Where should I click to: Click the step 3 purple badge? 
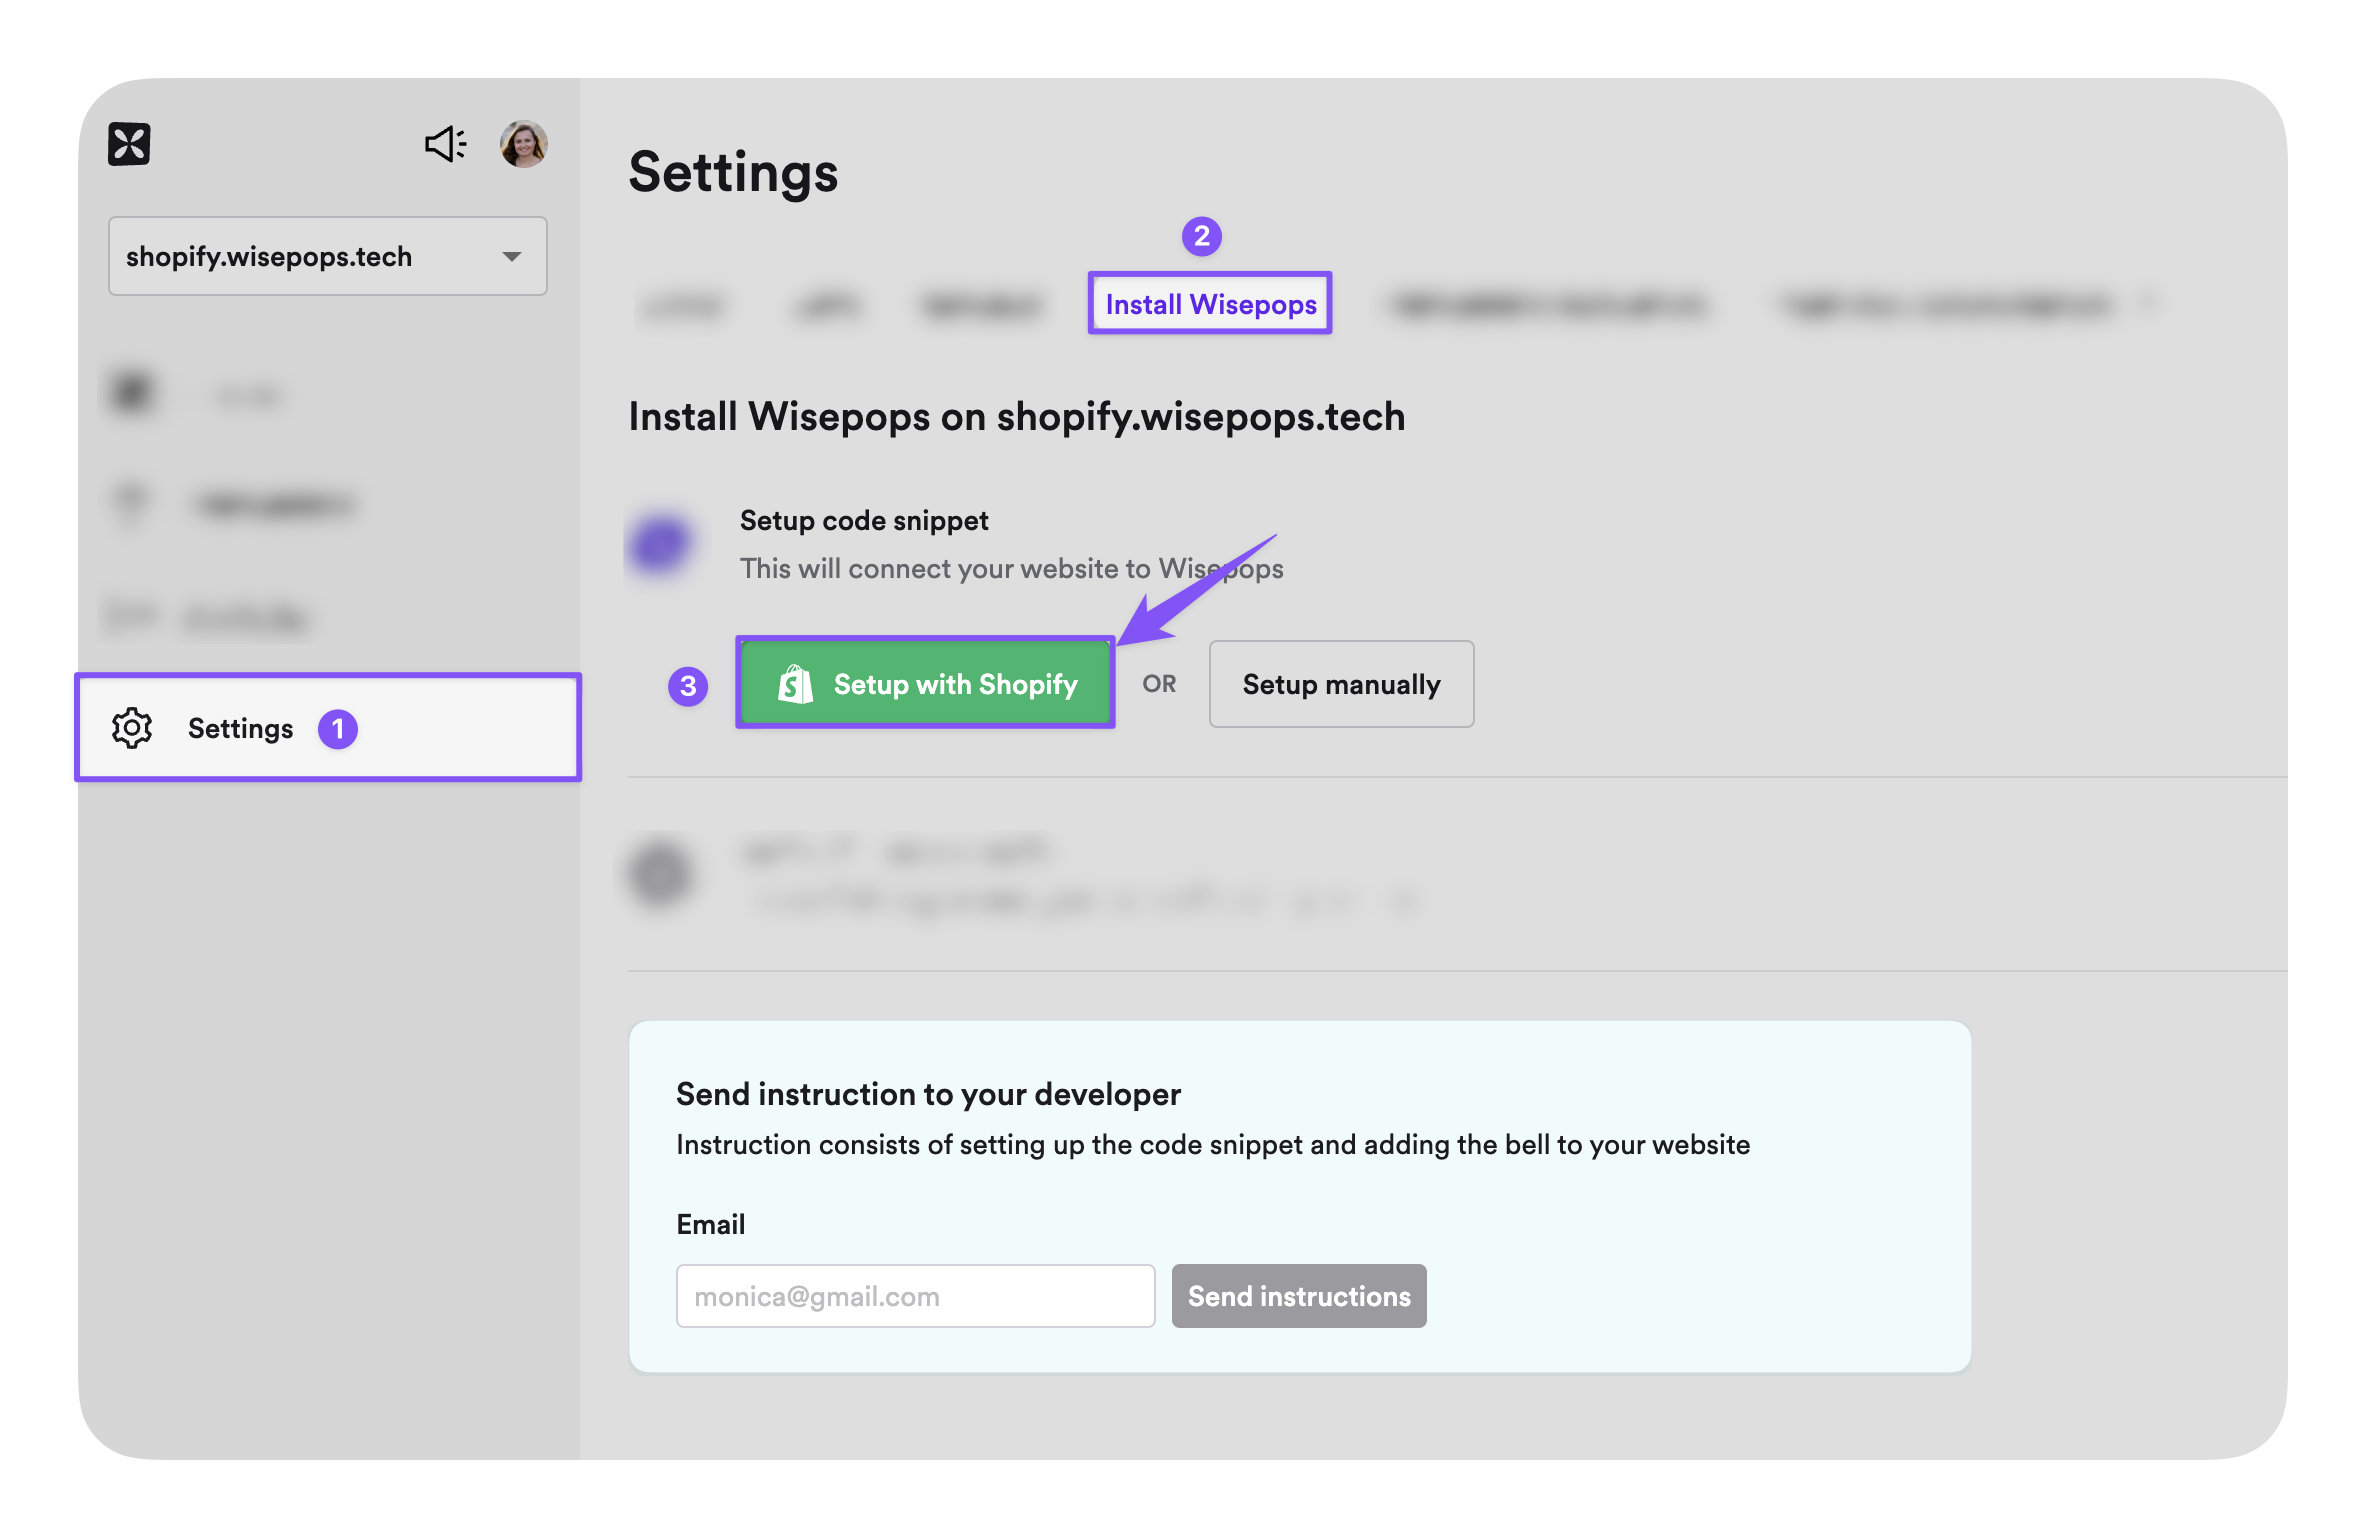point(688,686)
